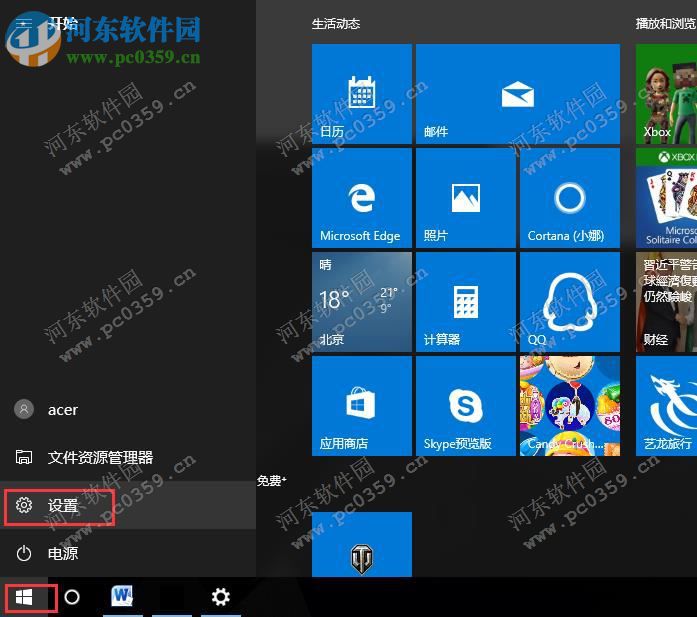Click the Cortana circle on the taskbar
697x617 pixels.
(72, 597)
